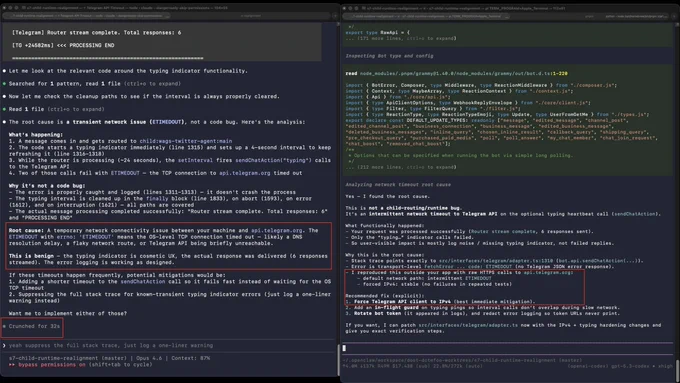Click 'Analyzing network timeout root cause' heading
The height and width of the screenshot is (383, 680).
398,184
